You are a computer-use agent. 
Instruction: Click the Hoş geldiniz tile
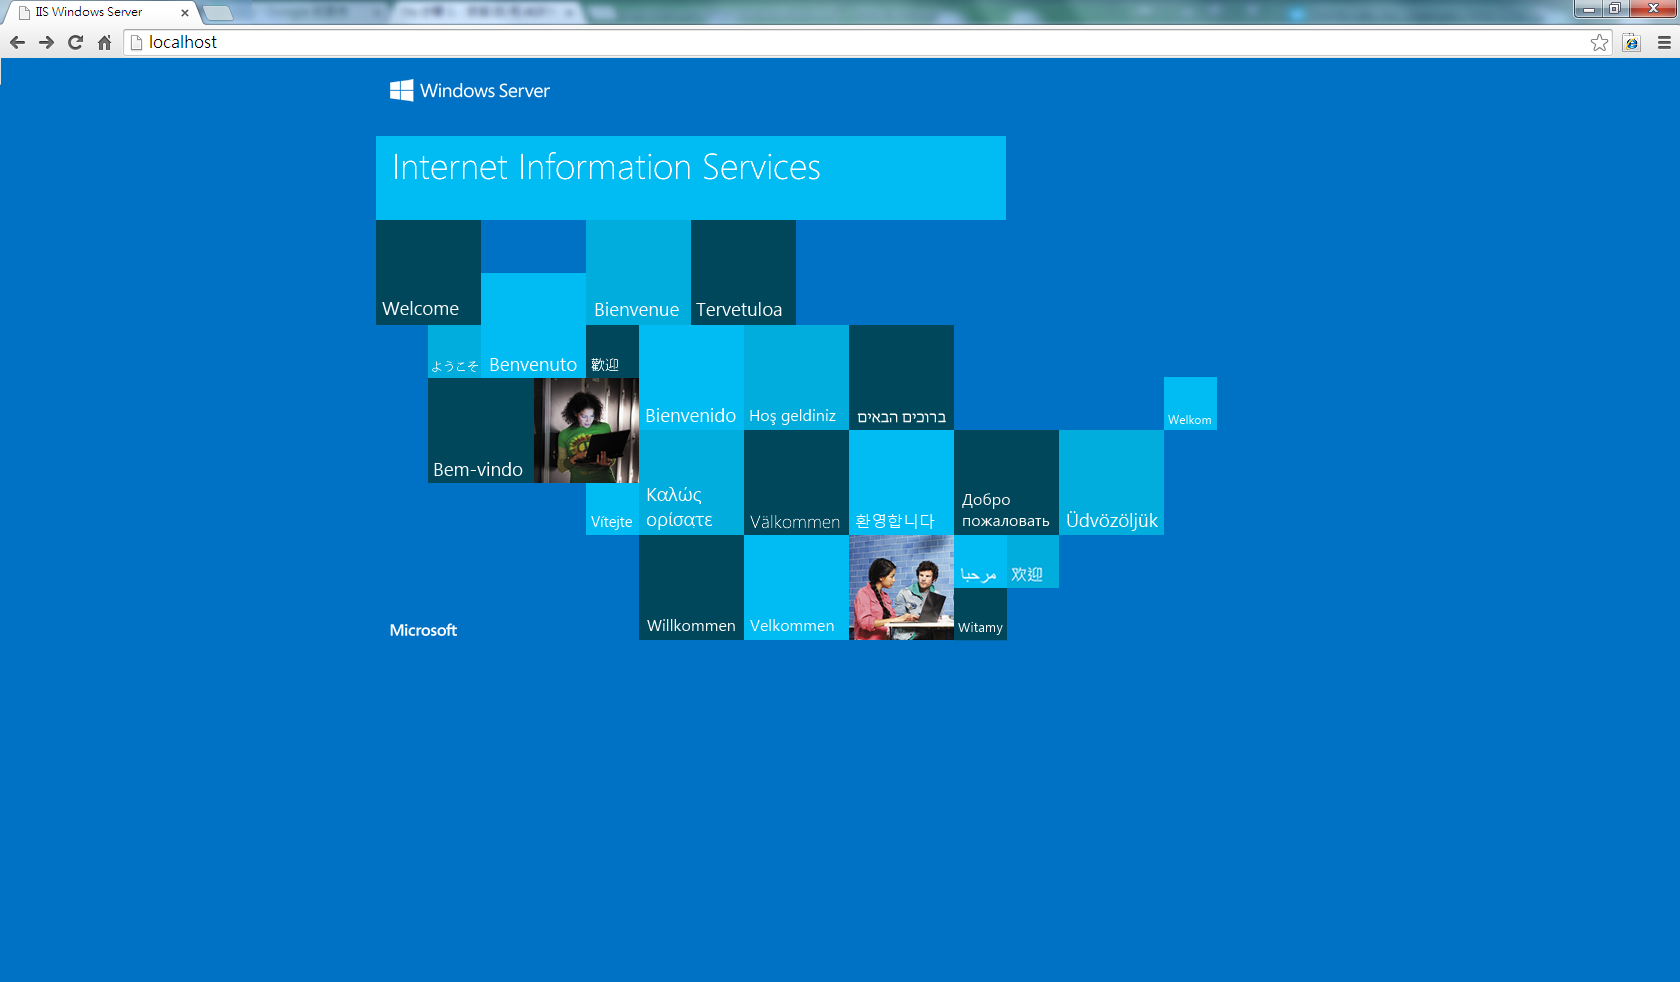pos(796,377)
